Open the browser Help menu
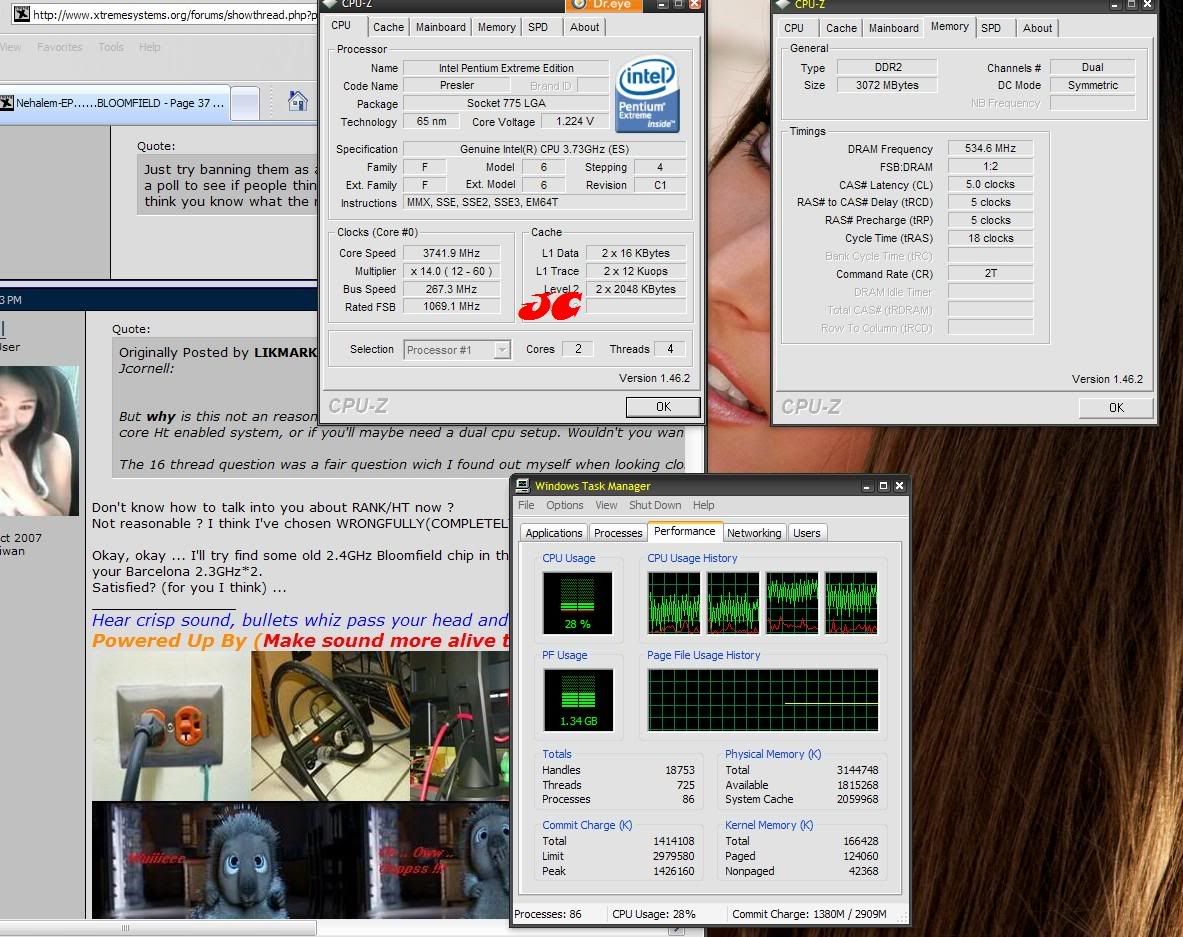 click(149, 47)
